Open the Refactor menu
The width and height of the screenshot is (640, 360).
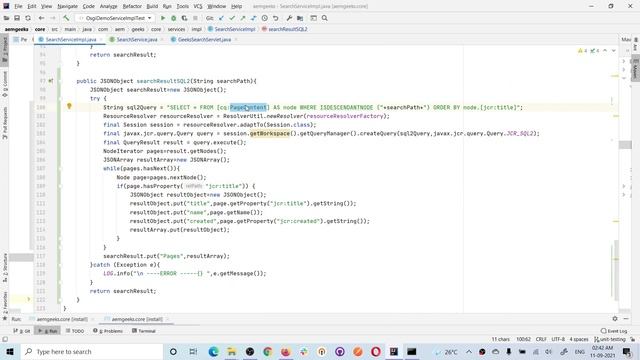point(132,6)
